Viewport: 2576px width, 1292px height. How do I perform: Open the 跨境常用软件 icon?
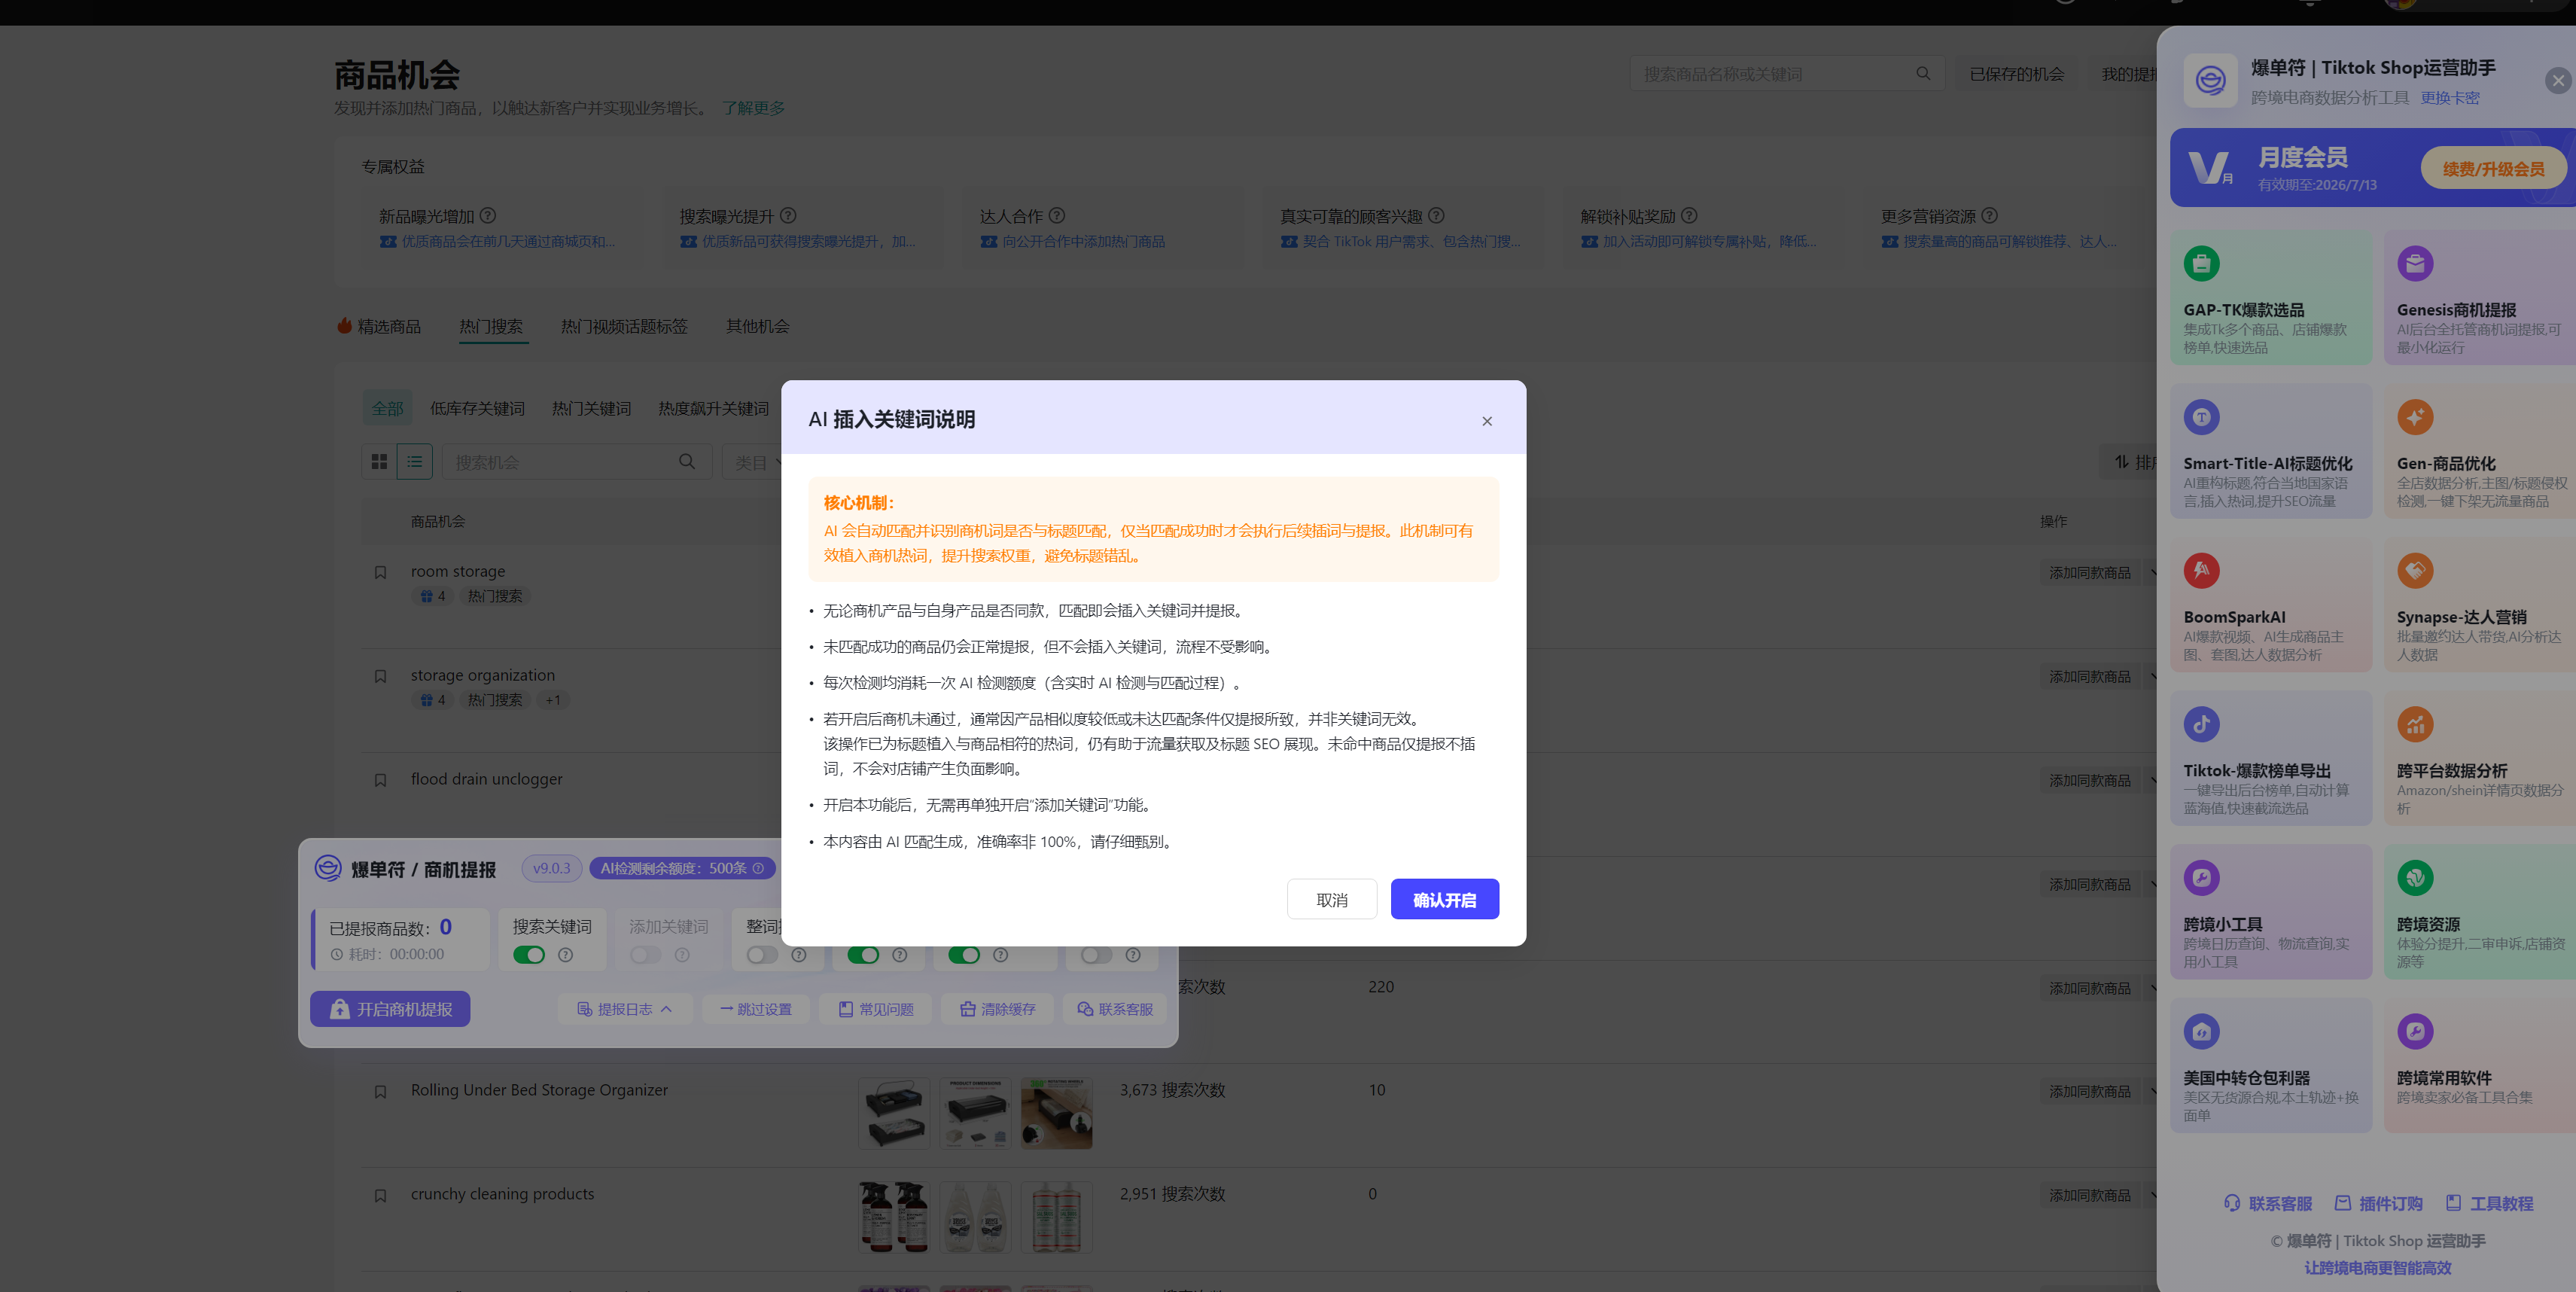pyautogui.click(x=2415, y=1031)
